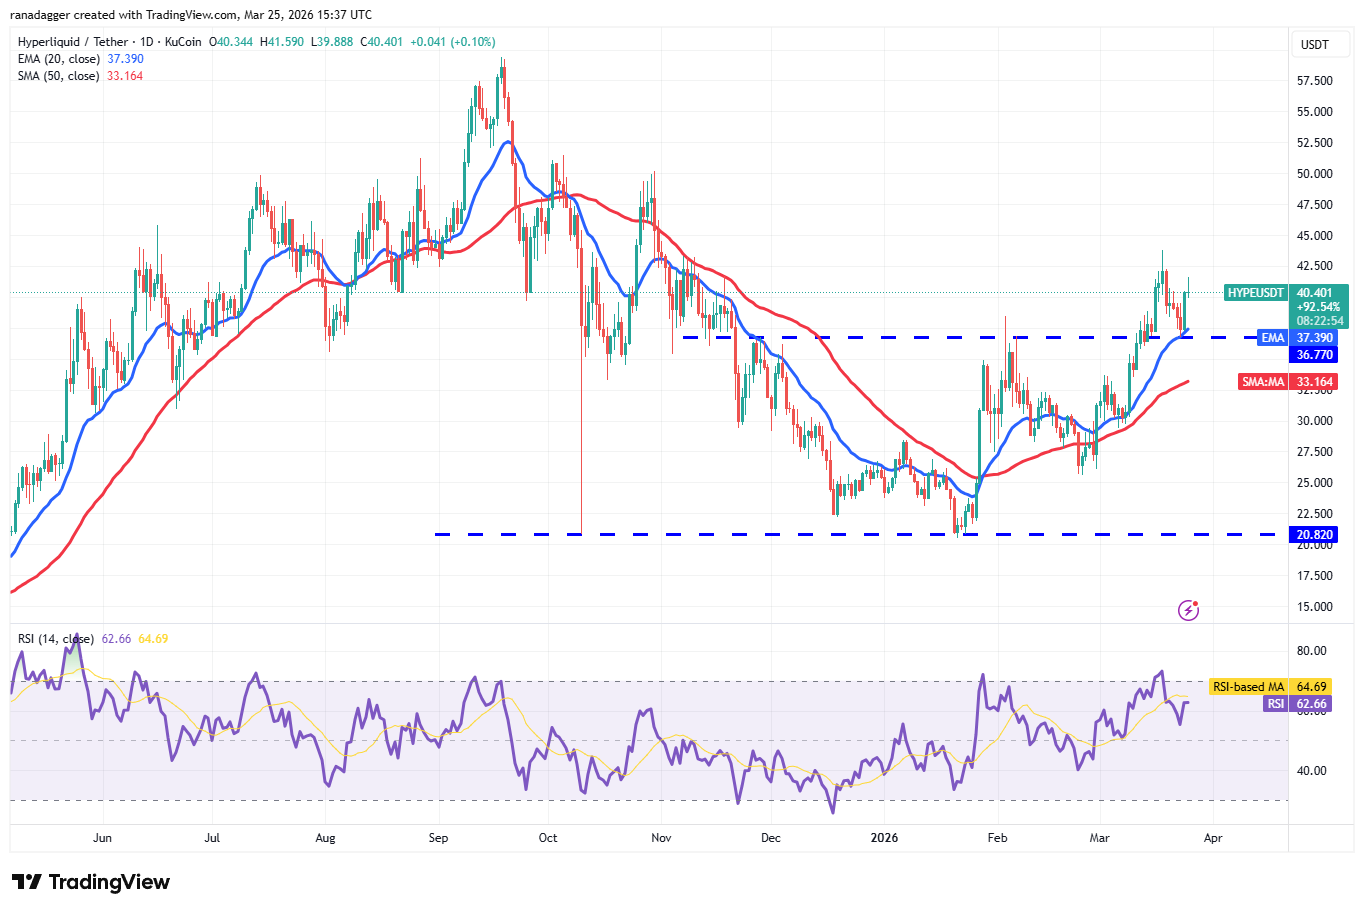Click the Apr label on the time axis

pos(1213,838)
